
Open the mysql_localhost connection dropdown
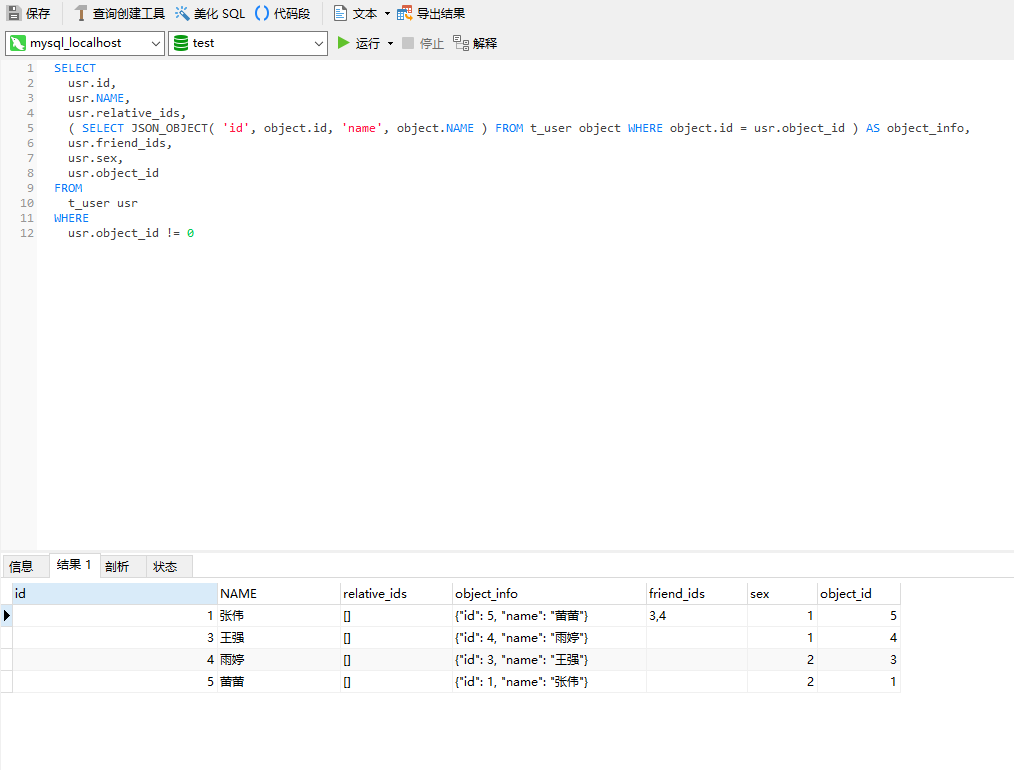pyautogui.click(x=85, y=43)
